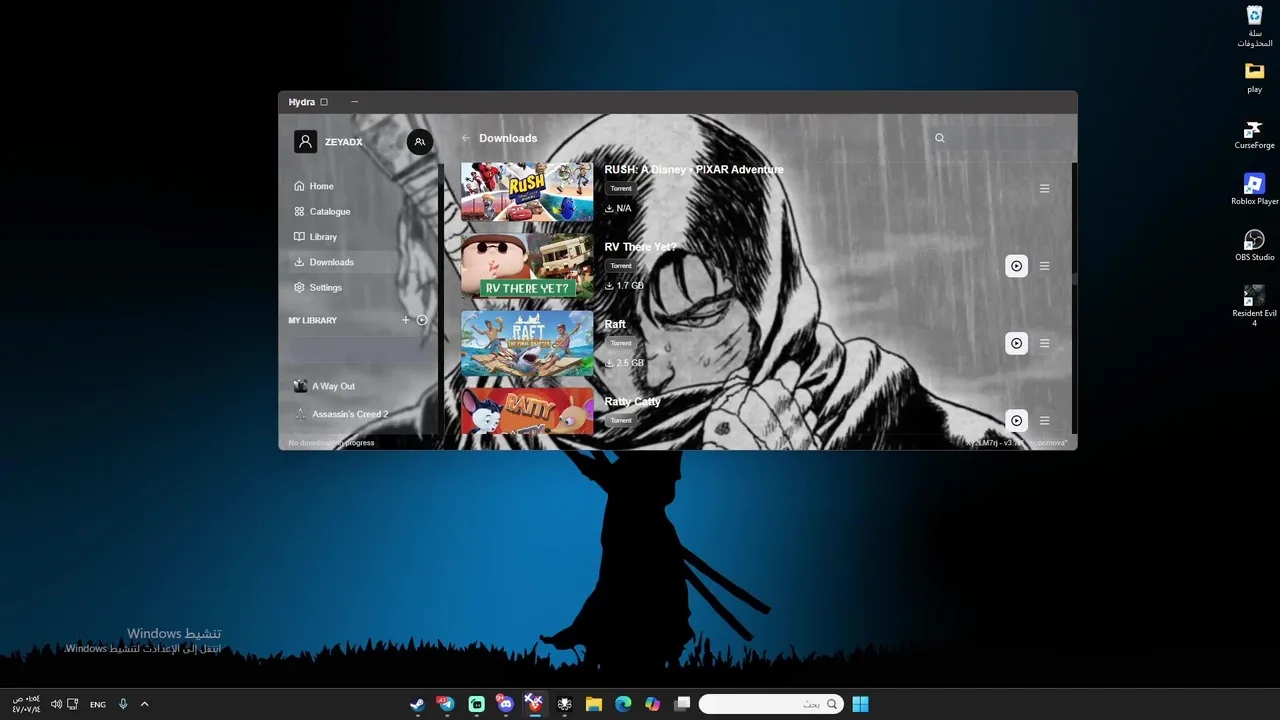Select the Downloads sidebar item
This screenshot has height=720, width=1280.
coord(363,262)
